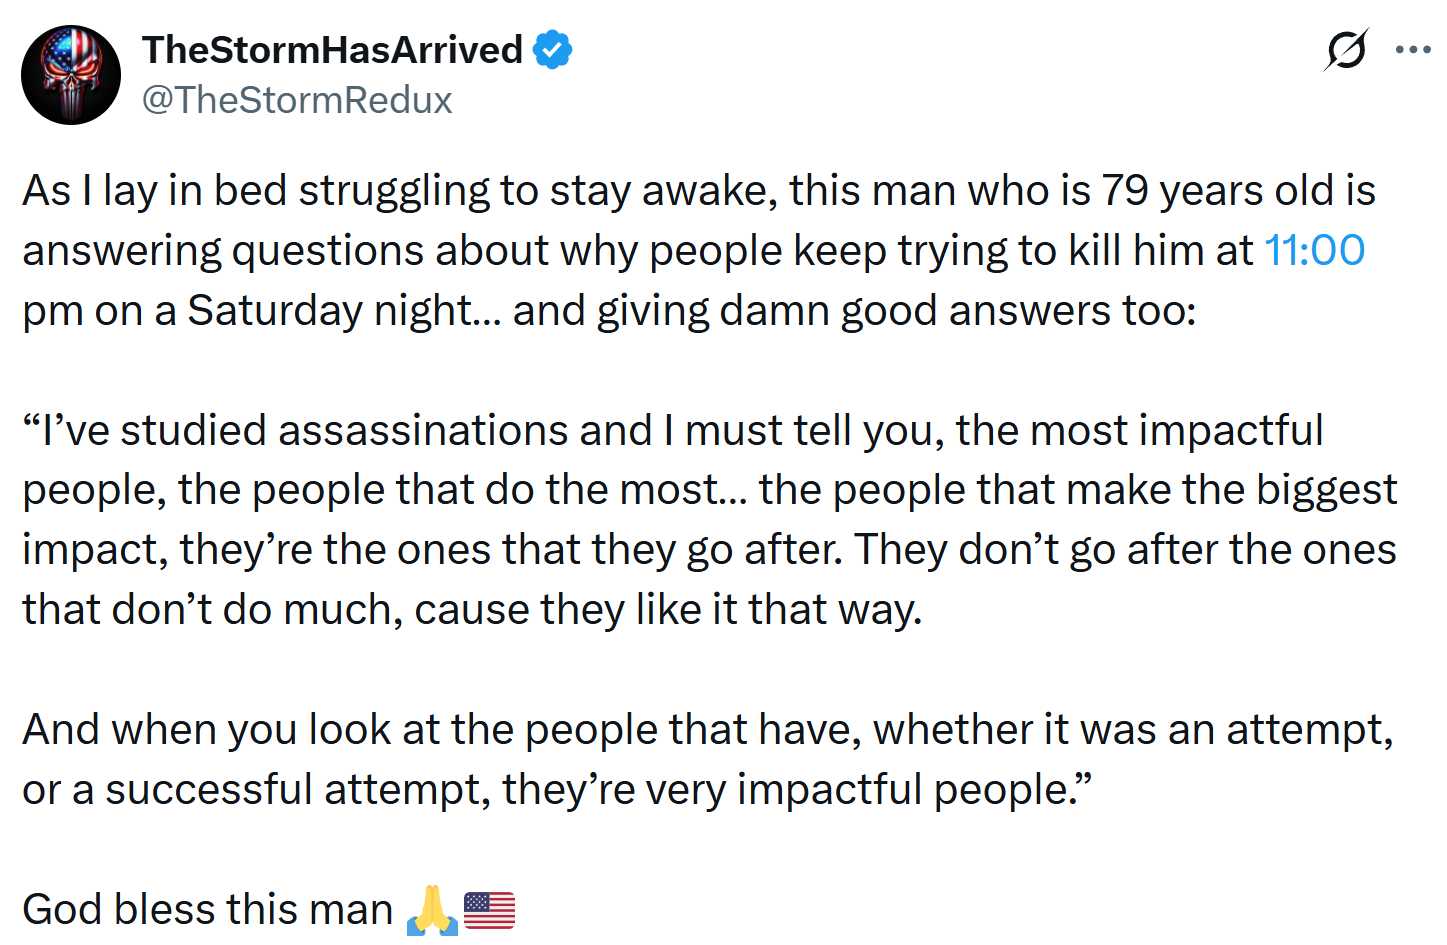
Task: Open the Grok explain-this-post icon
Action: [1345, 50]
